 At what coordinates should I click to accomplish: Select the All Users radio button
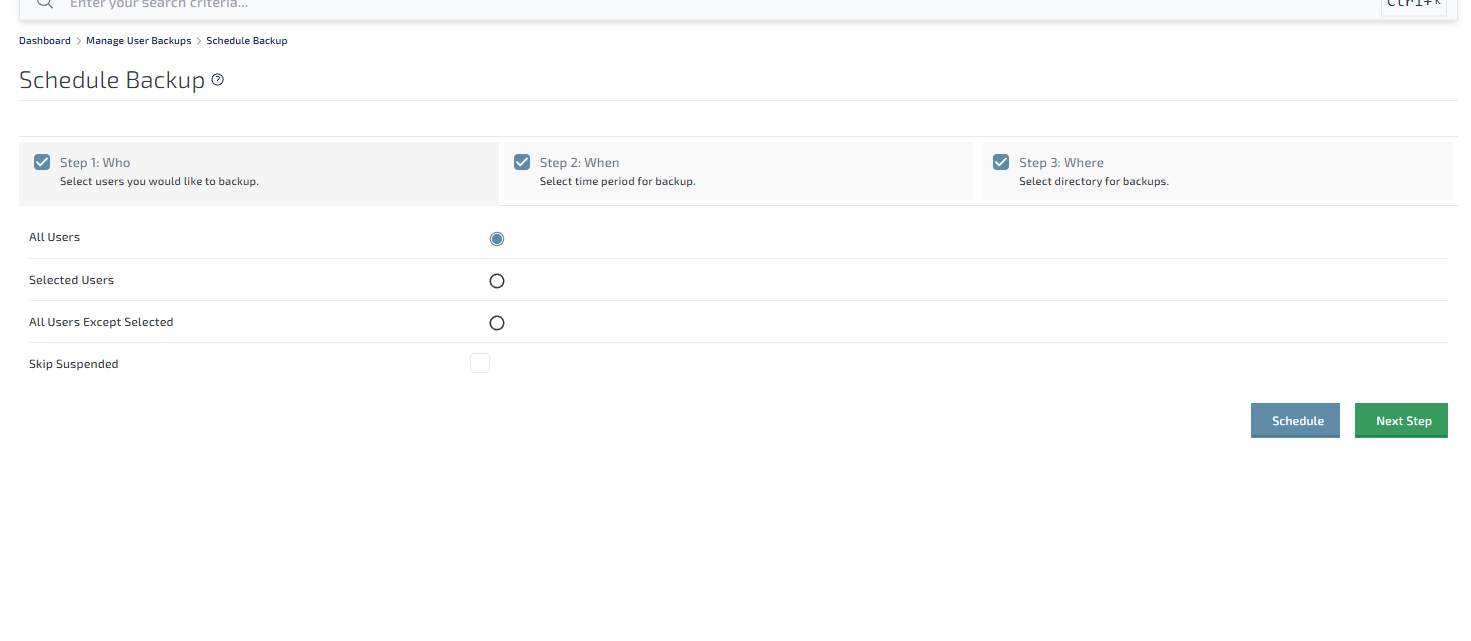click(497, 239)
